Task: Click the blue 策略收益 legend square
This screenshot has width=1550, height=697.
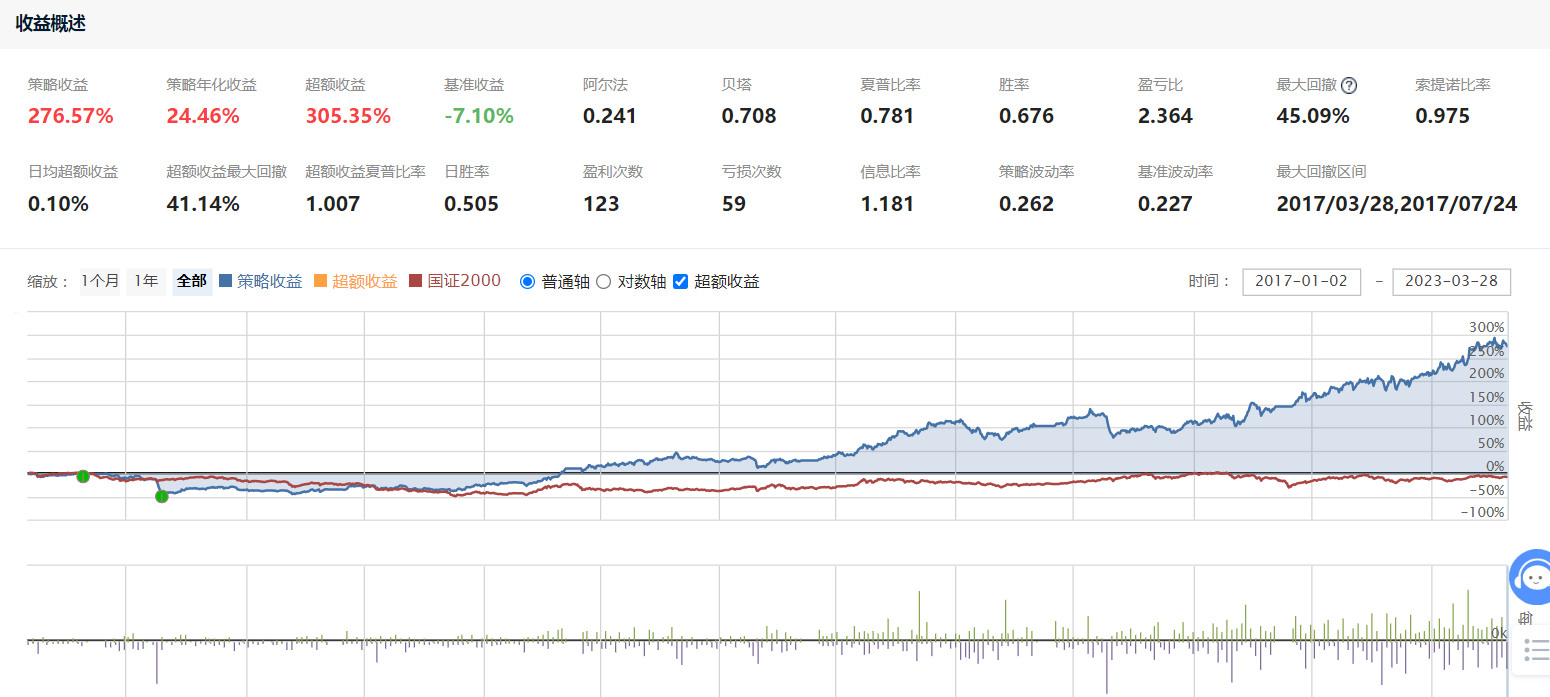Action: [x=225, y=282]
